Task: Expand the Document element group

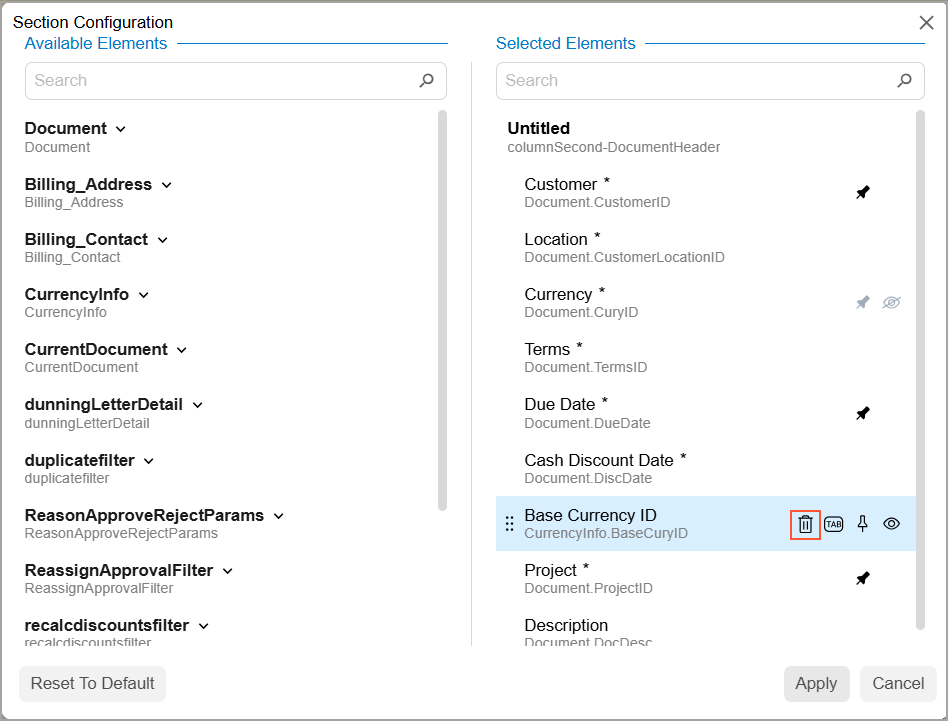Action: tap(121, 129)
